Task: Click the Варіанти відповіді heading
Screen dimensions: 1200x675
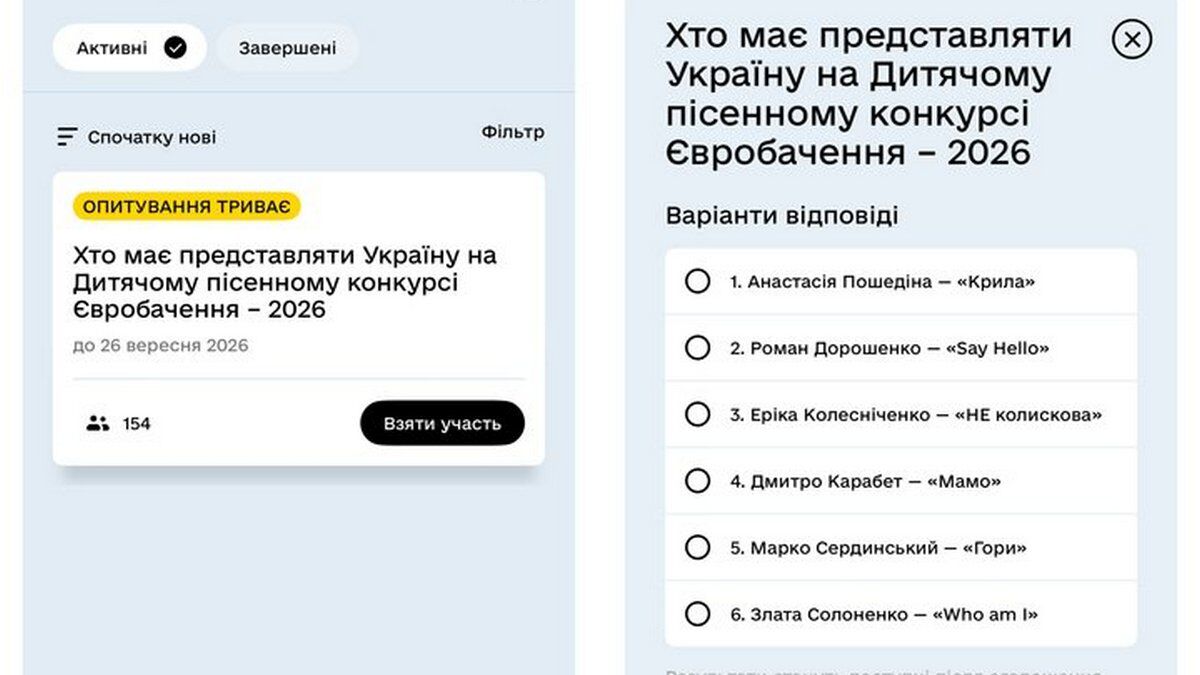Action: coord(782,215)
